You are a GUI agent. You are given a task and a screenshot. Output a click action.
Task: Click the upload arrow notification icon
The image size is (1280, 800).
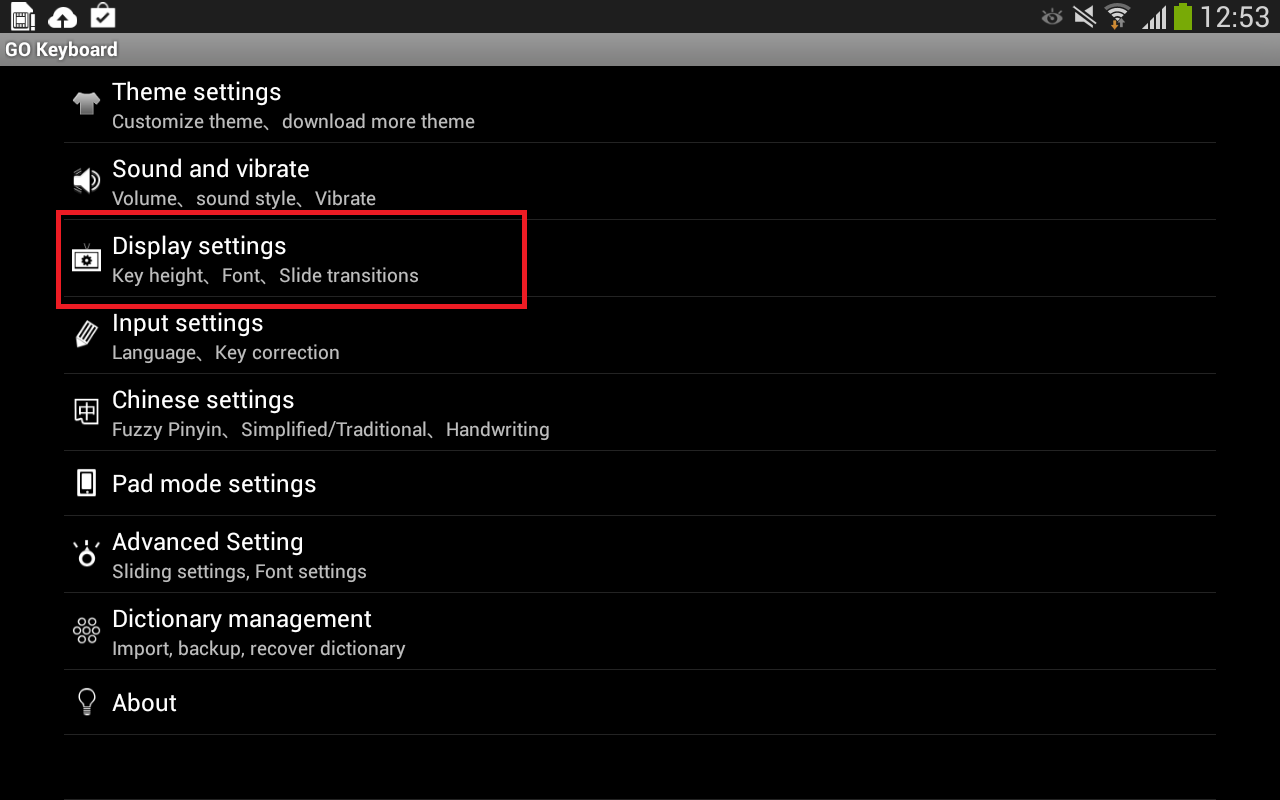click(62, 16)
